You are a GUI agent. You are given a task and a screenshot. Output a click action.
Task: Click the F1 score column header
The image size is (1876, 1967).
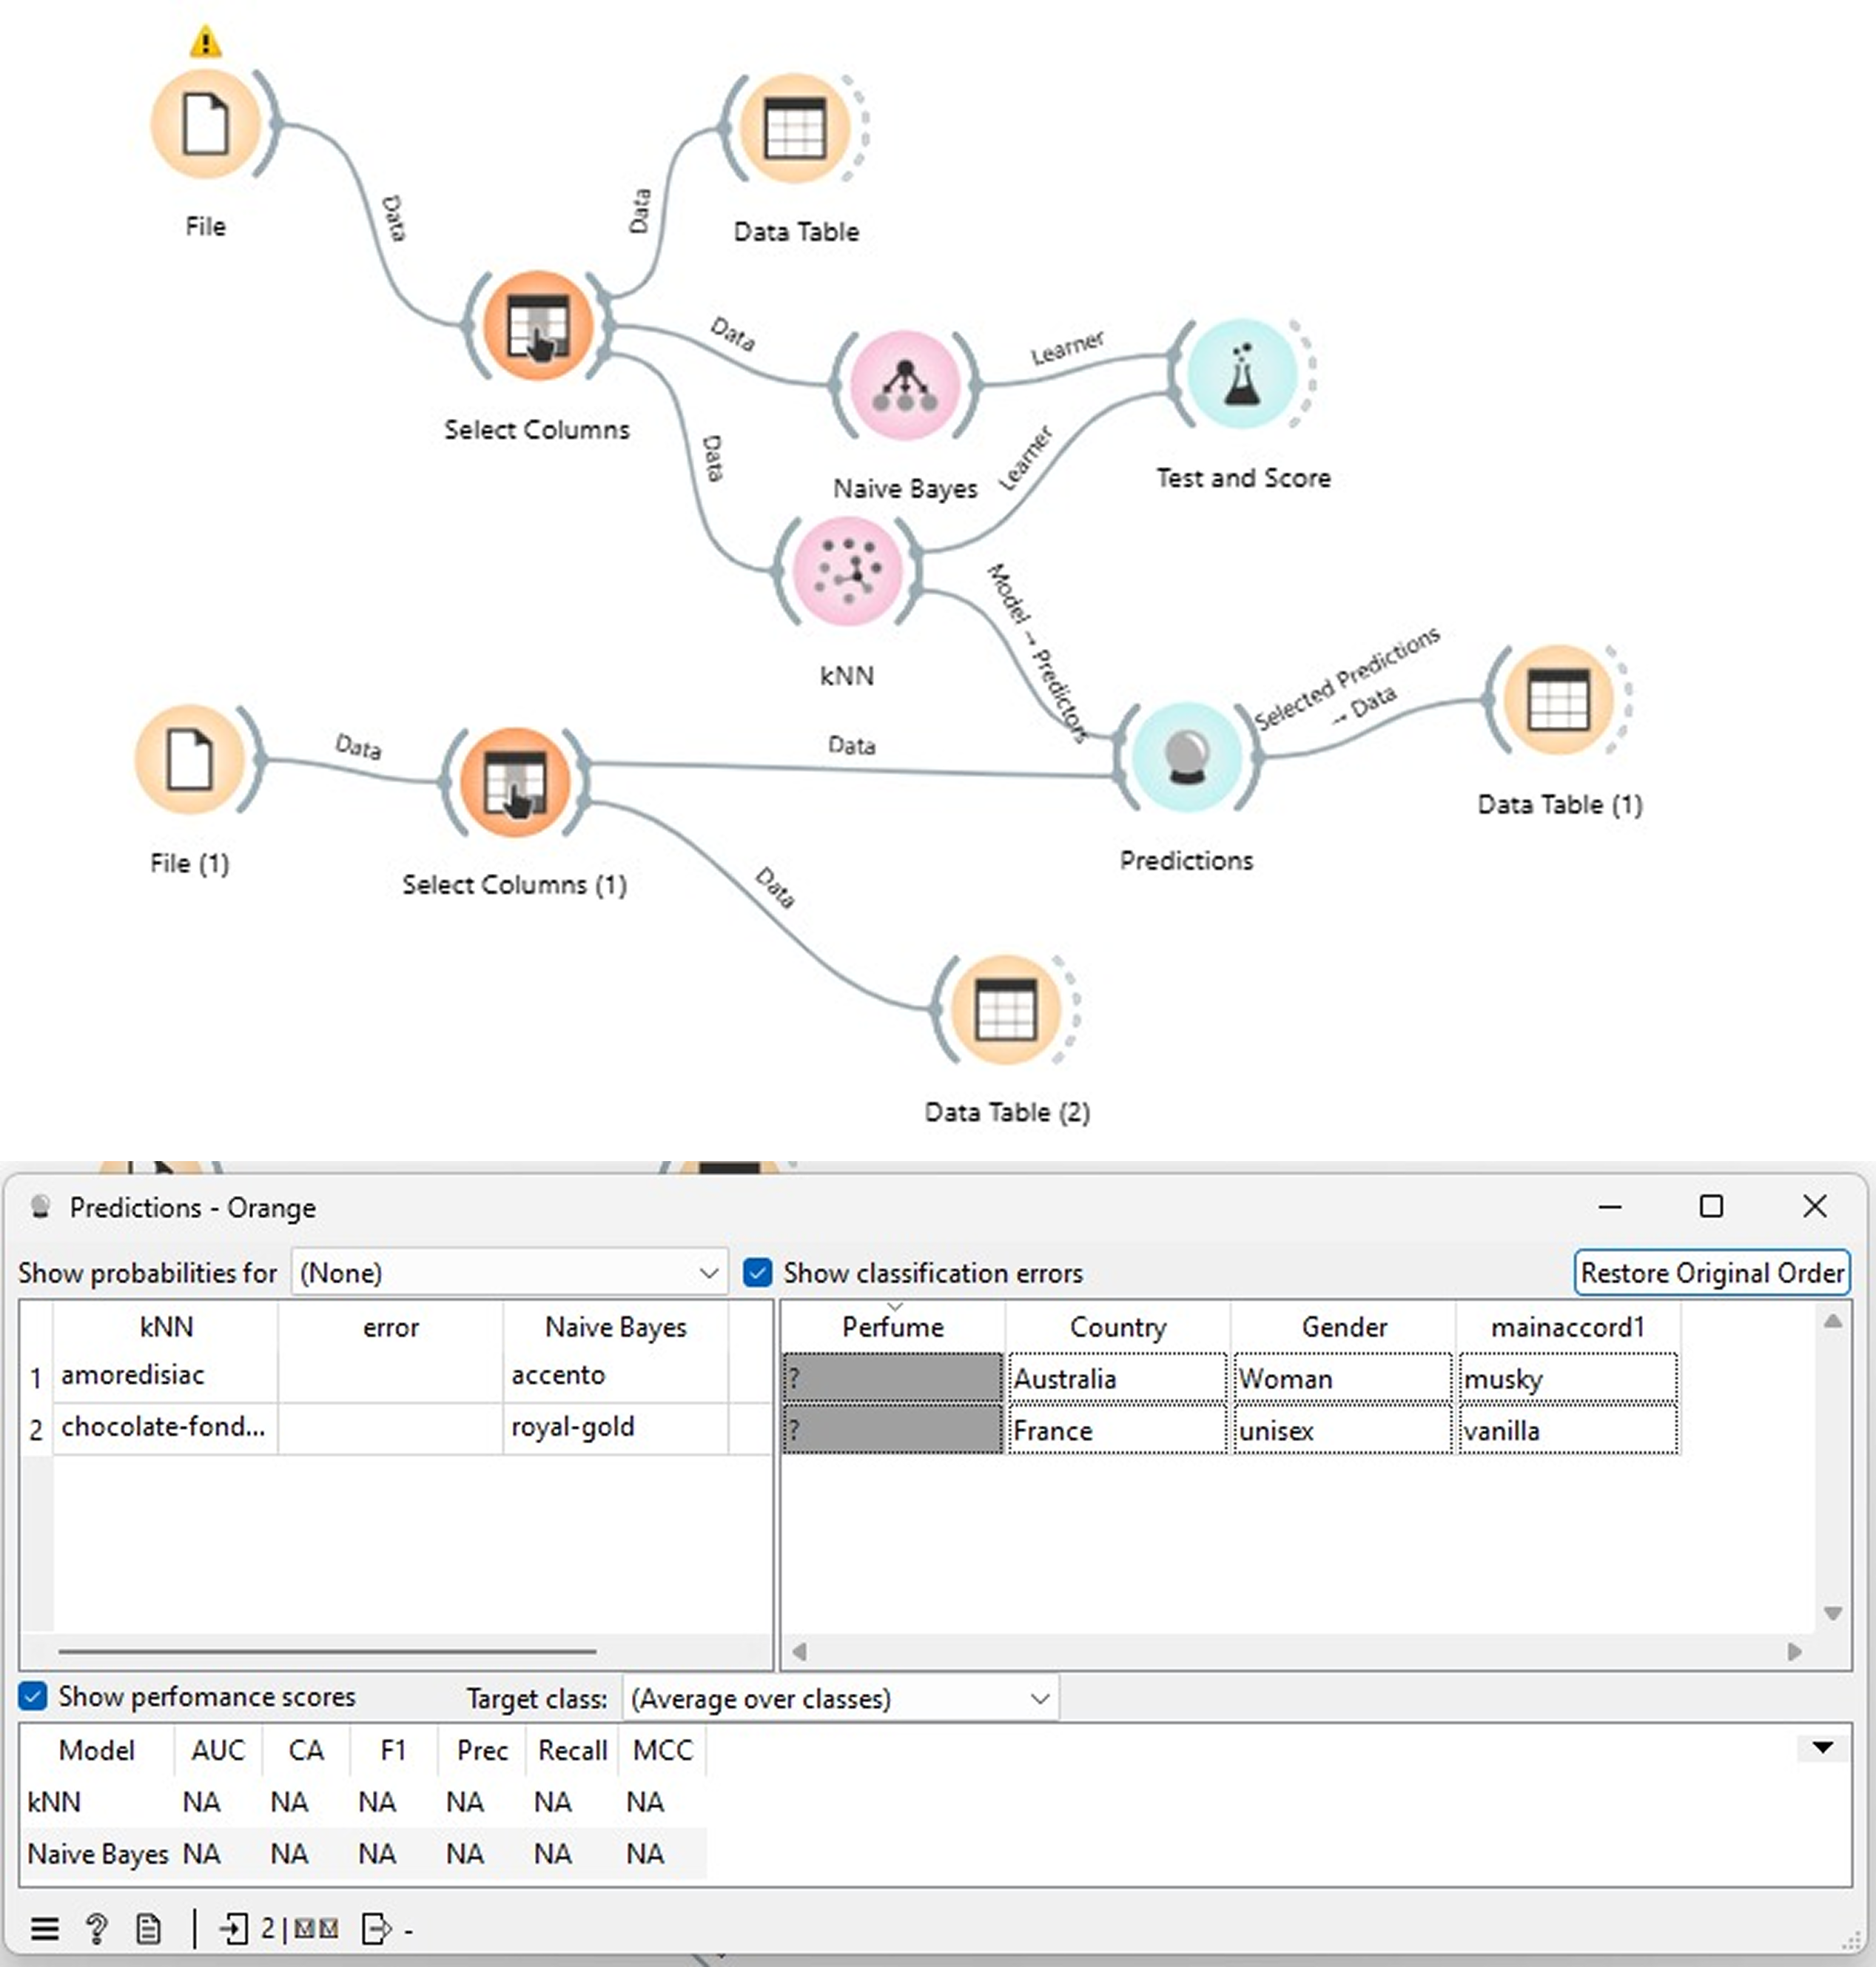(394, 1750)
